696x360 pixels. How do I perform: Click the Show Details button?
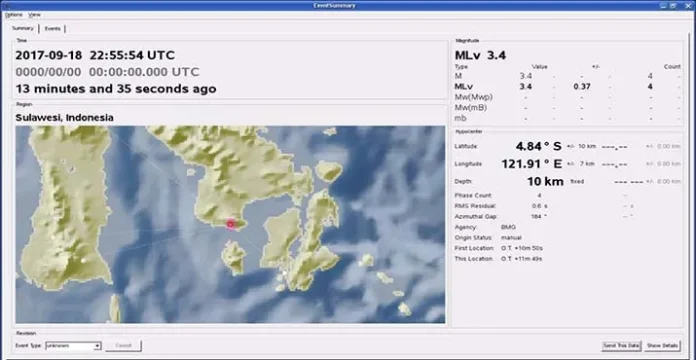662,345
